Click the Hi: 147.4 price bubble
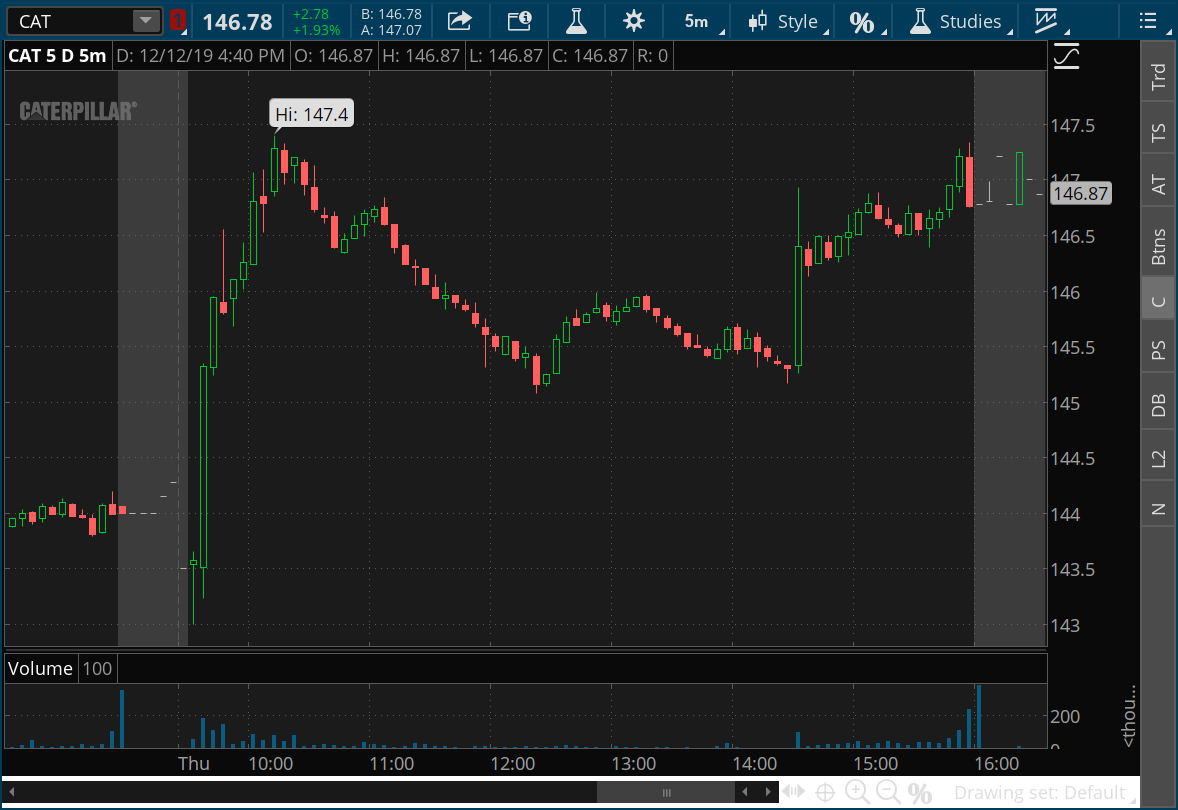The width and height of the screenshot is (1178, 810). (312, 114)
